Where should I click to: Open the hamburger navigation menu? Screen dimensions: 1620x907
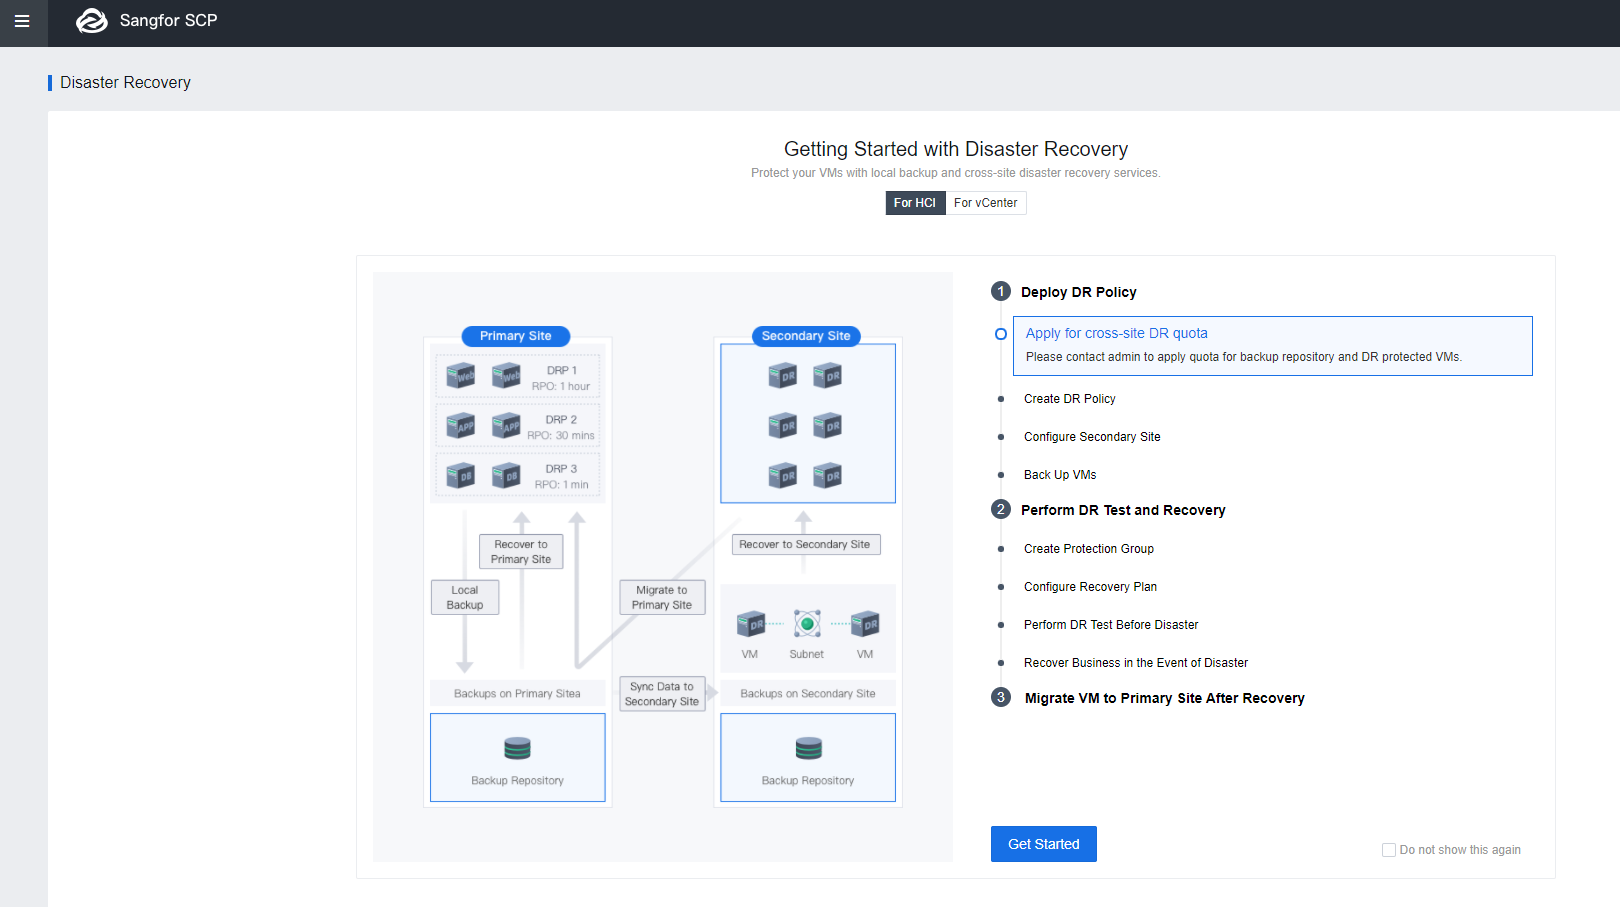pos(22,21)
